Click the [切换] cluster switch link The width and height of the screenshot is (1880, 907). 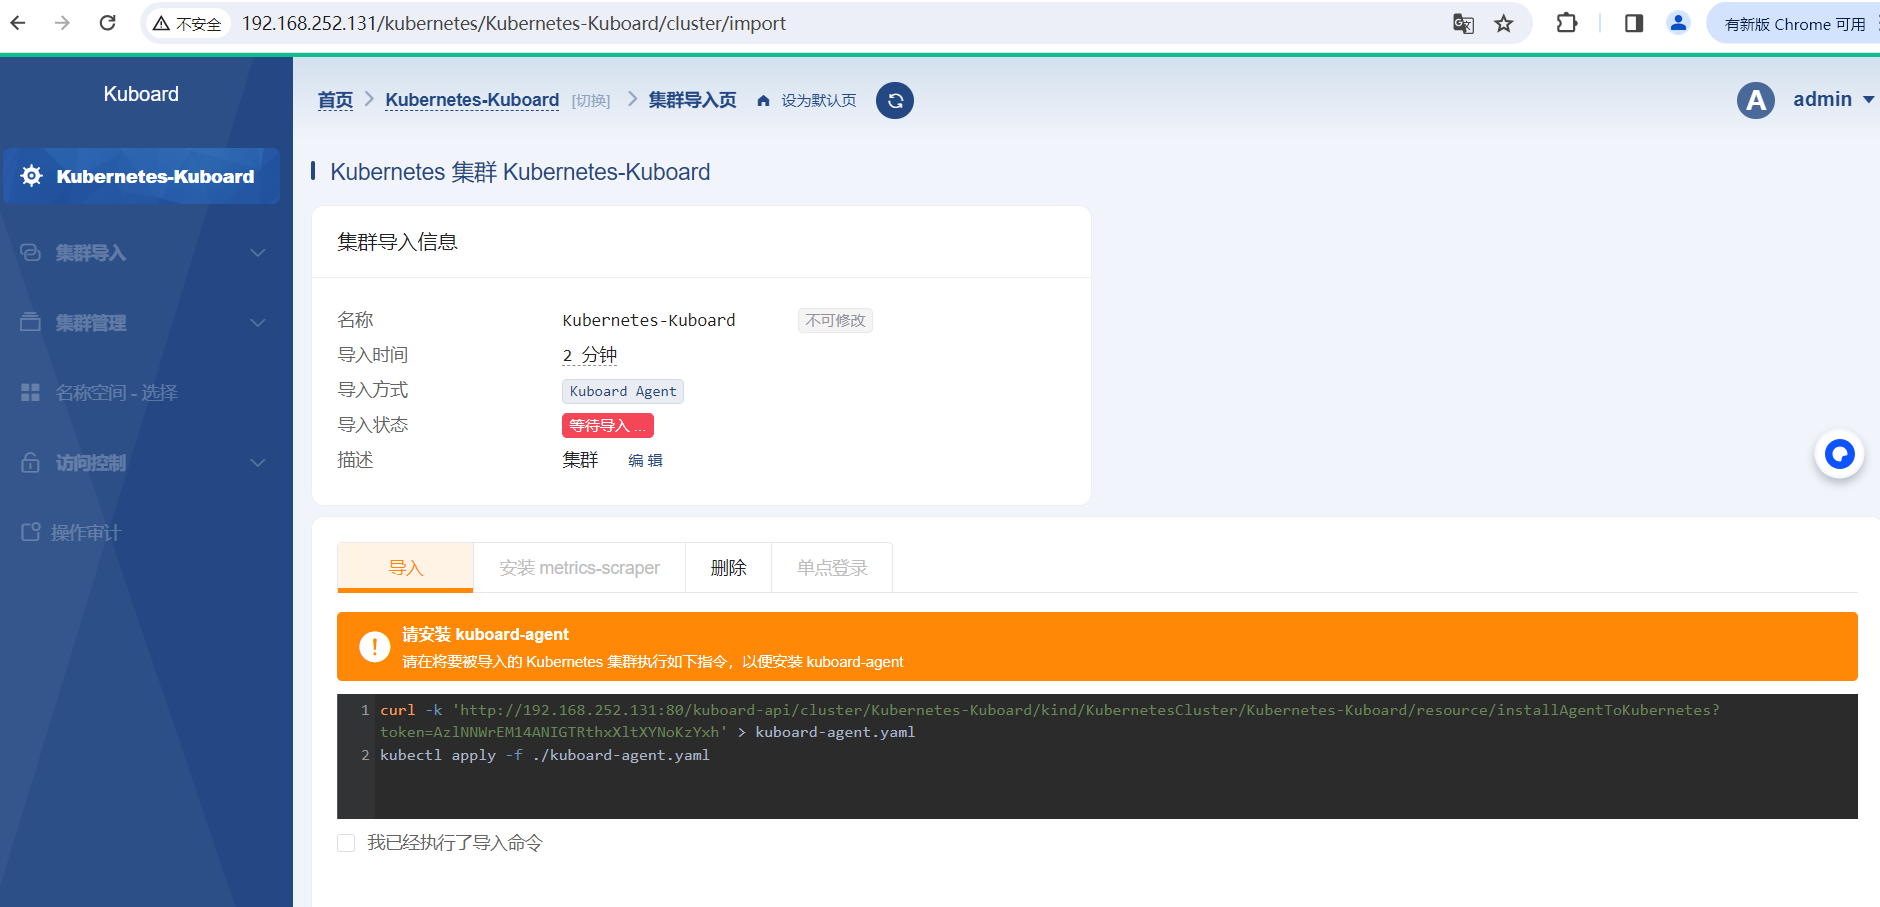pos(591,101)
